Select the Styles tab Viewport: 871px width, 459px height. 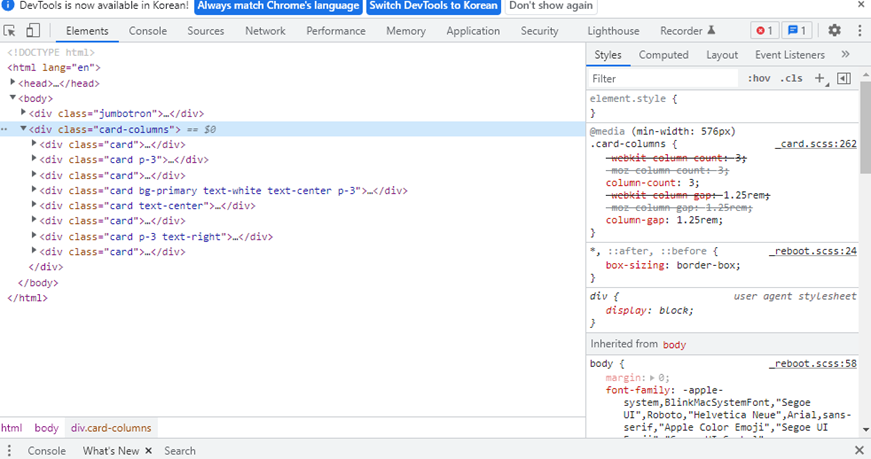coord(608,55)
